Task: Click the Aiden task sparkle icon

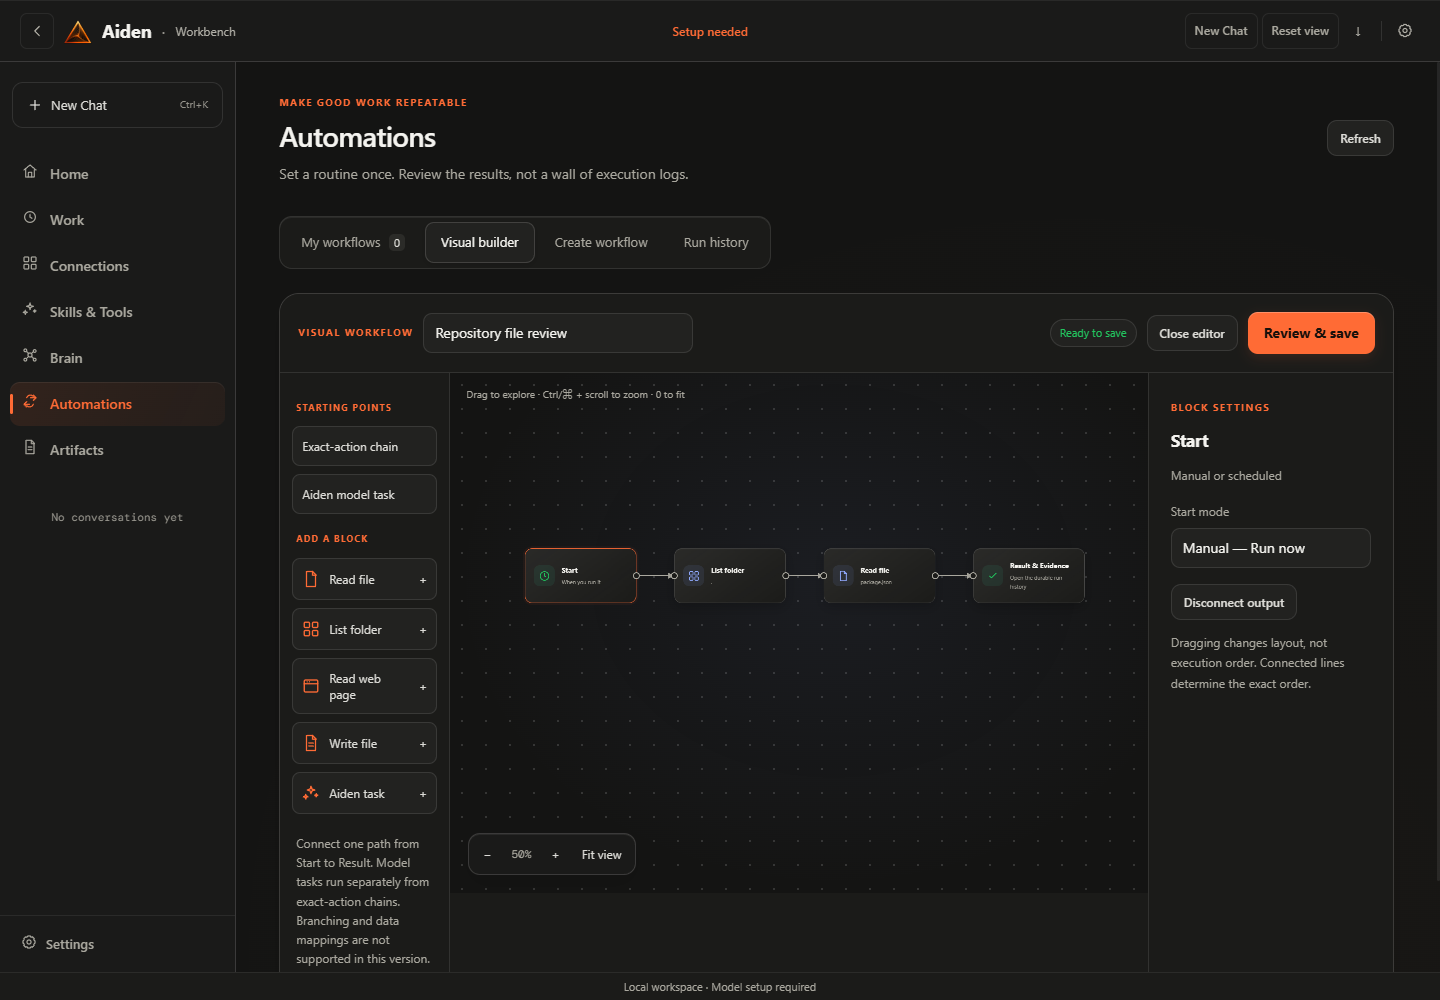Action: (x=311, y=793)
